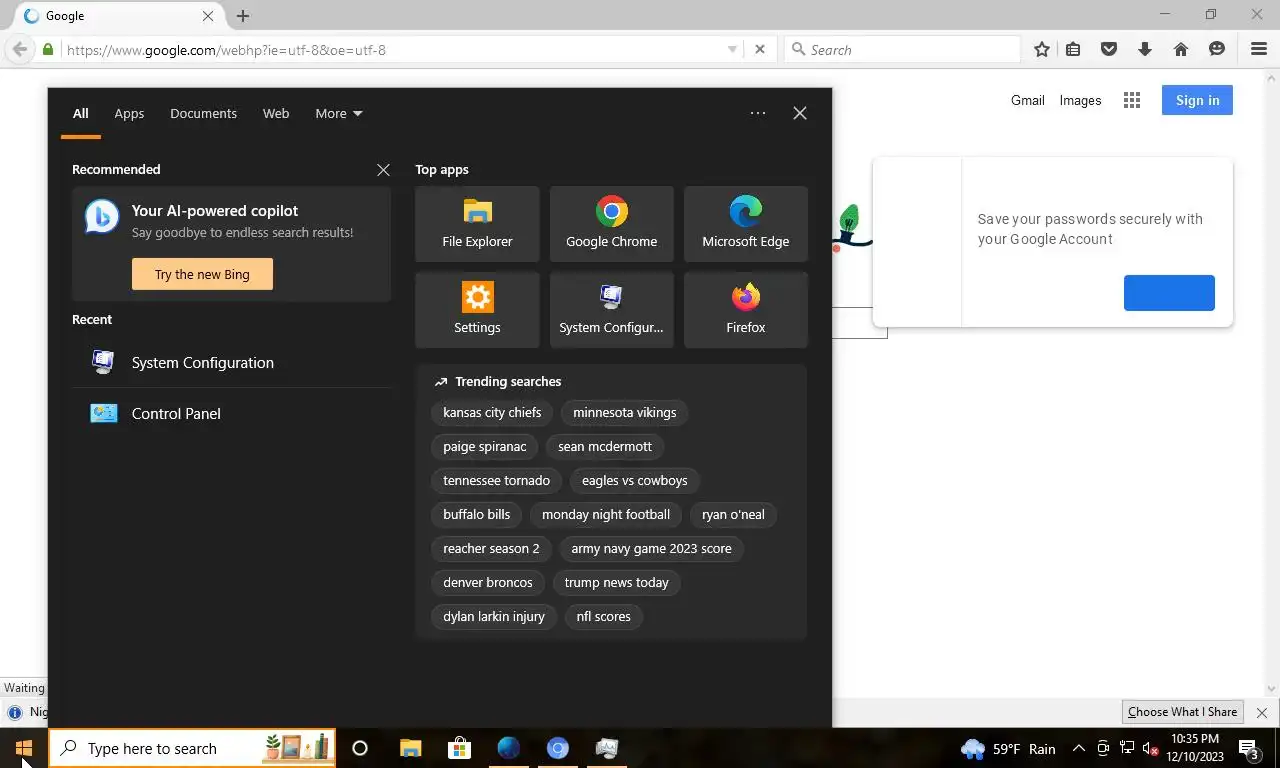Viewport: 1280px width, 768px height.
Task: Open File Explorer on the taskbar
Action: 410,748
